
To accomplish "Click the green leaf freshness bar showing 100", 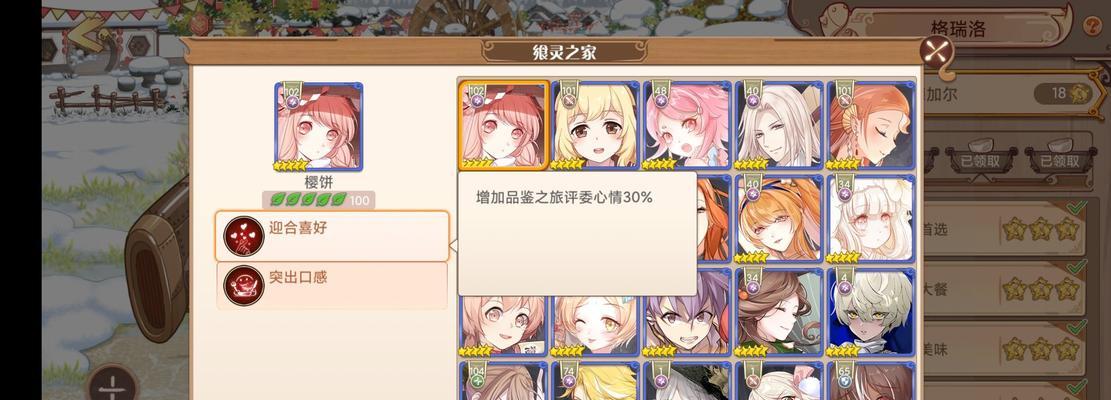I will (x=318, y=200).
